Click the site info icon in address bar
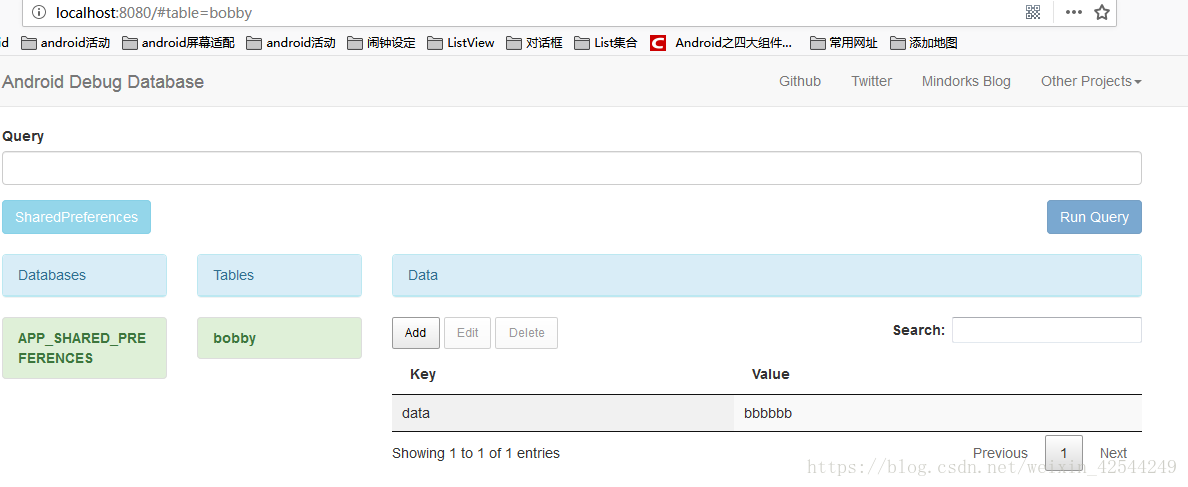The width and height of the screenshot is (1188, 487). point(39,12)
